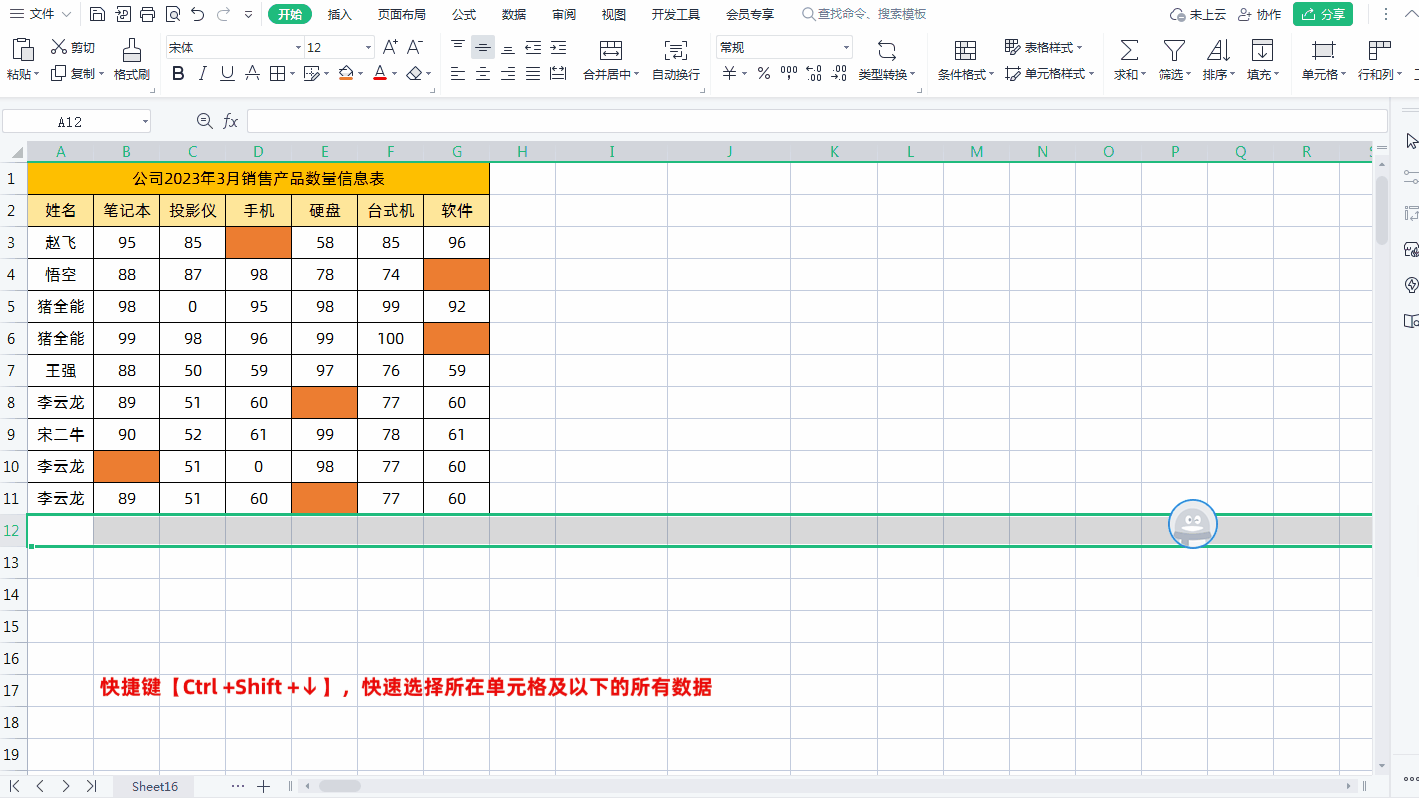Viewport: 1419px width, 798px height.
Task: Click the Save icon in quick access bar
Action: pyautogui.click(x=97, y=14)
